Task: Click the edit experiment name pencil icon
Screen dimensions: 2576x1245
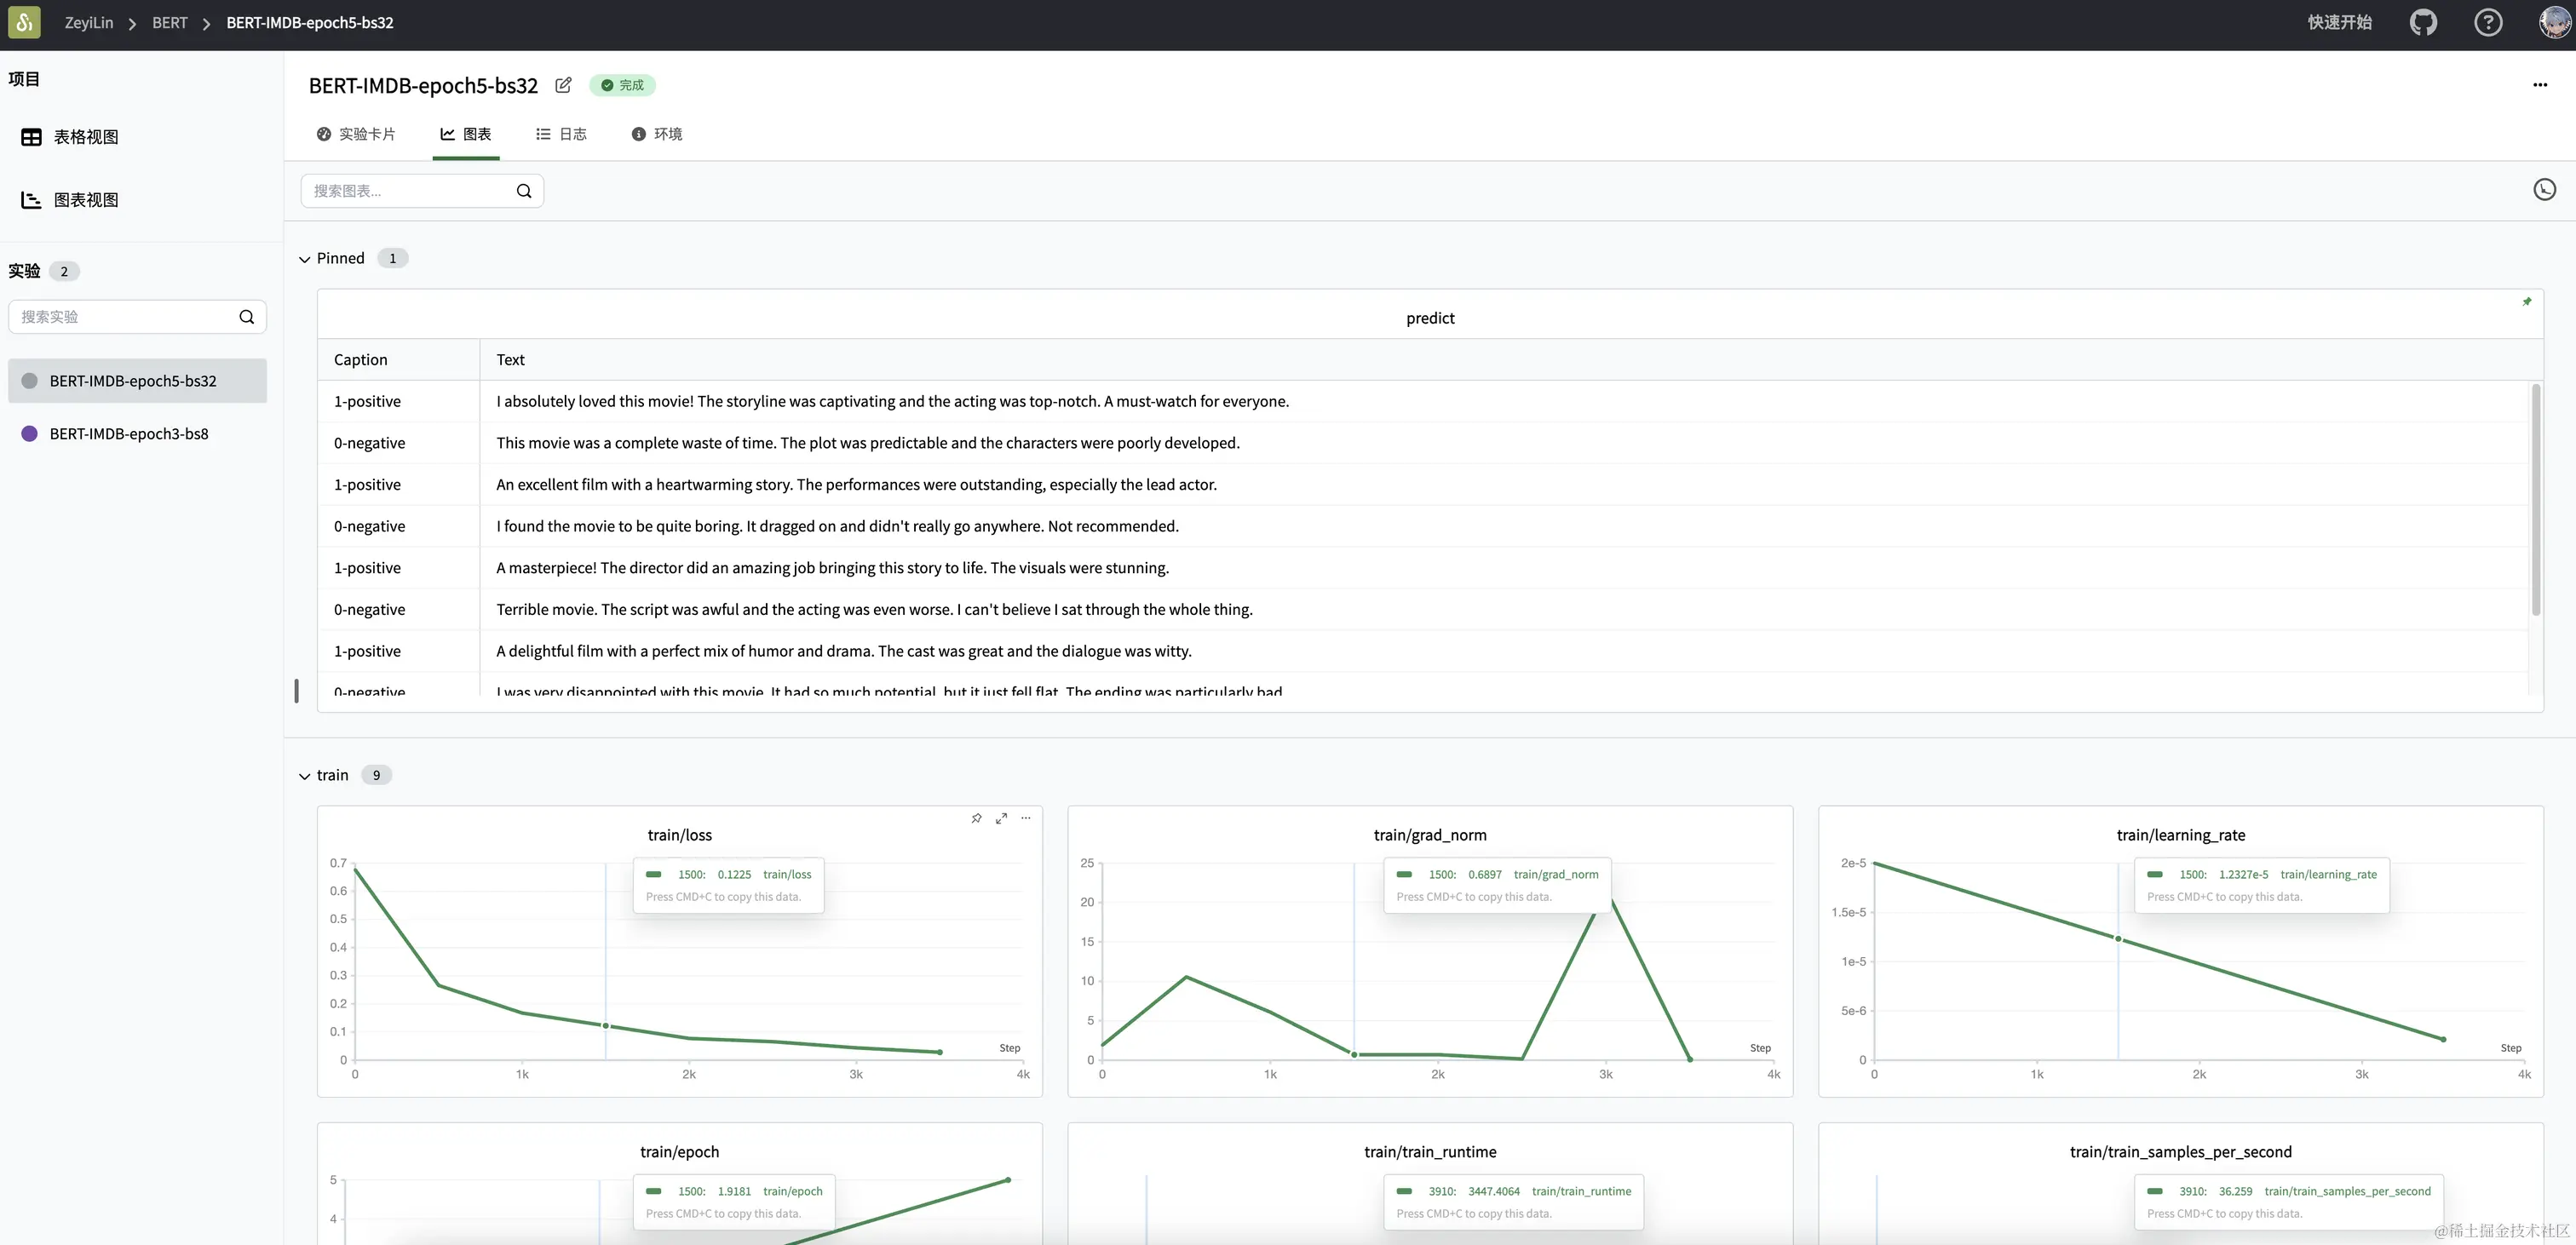Action: click(x=563, y=85)
